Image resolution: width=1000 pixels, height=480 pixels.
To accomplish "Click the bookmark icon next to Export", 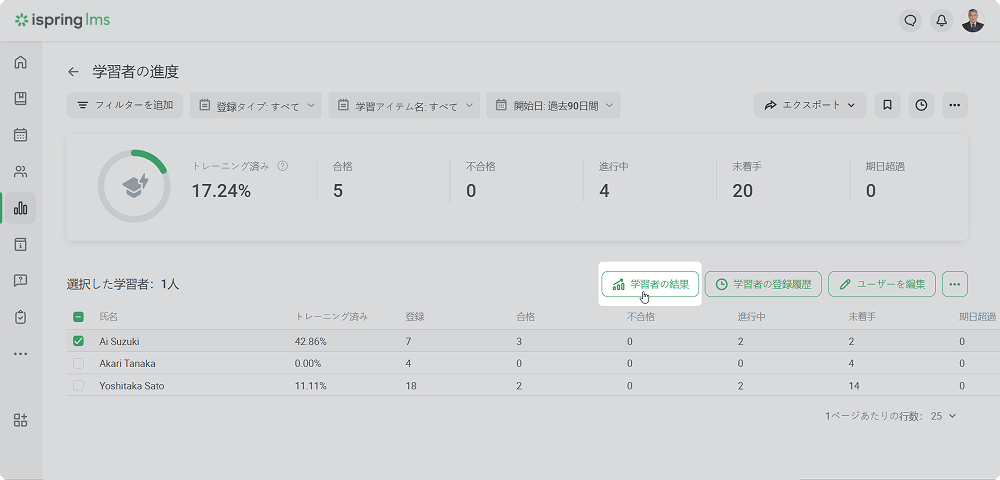I will [887, 105].
